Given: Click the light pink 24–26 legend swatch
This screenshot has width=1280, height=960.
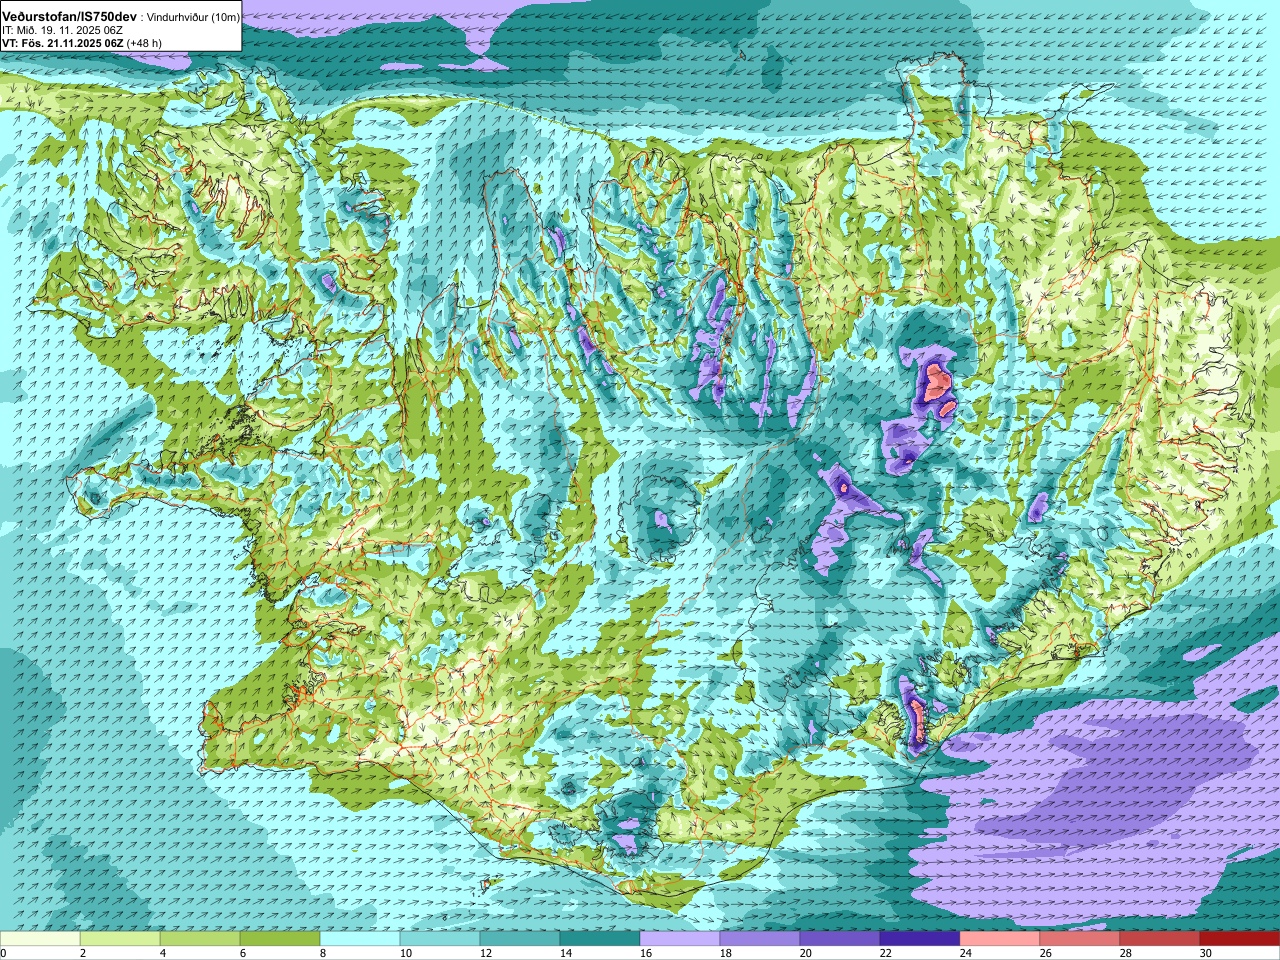Looking at the screenshot, I should pyautogui.click(x=1000, y=939).
